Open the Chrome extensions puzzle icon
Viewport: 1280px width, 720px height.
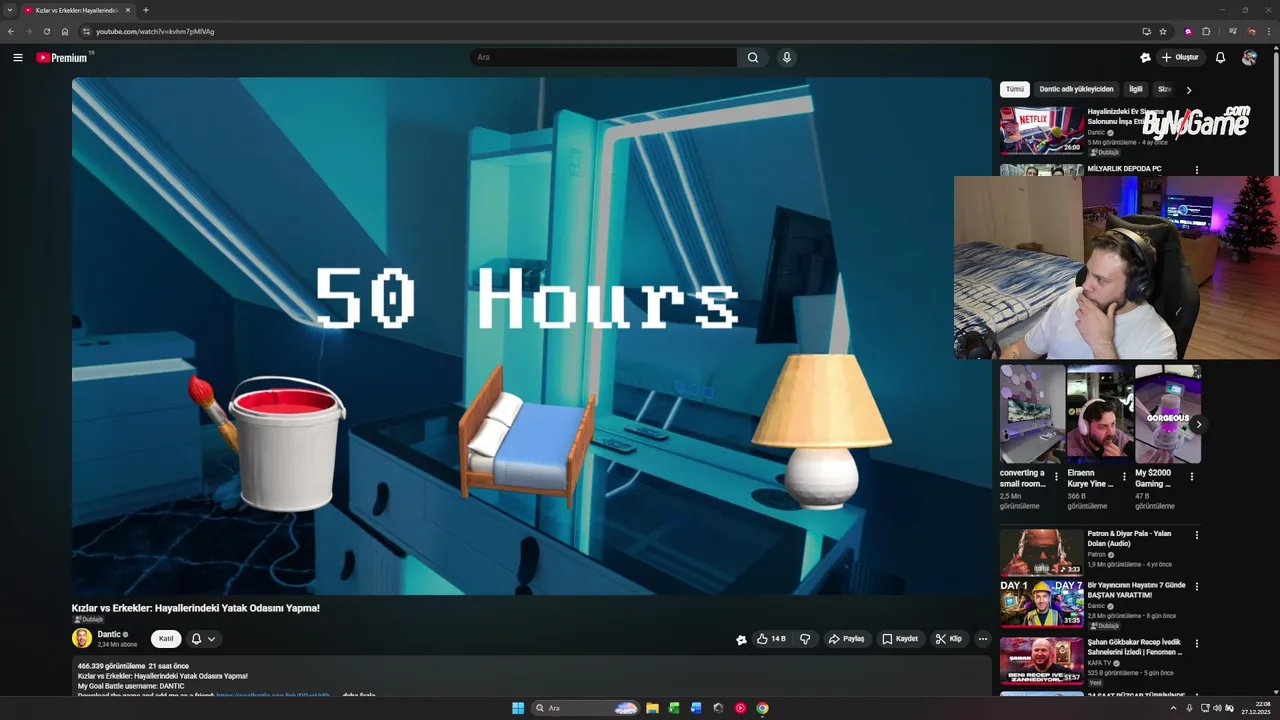pos(1206,31)
